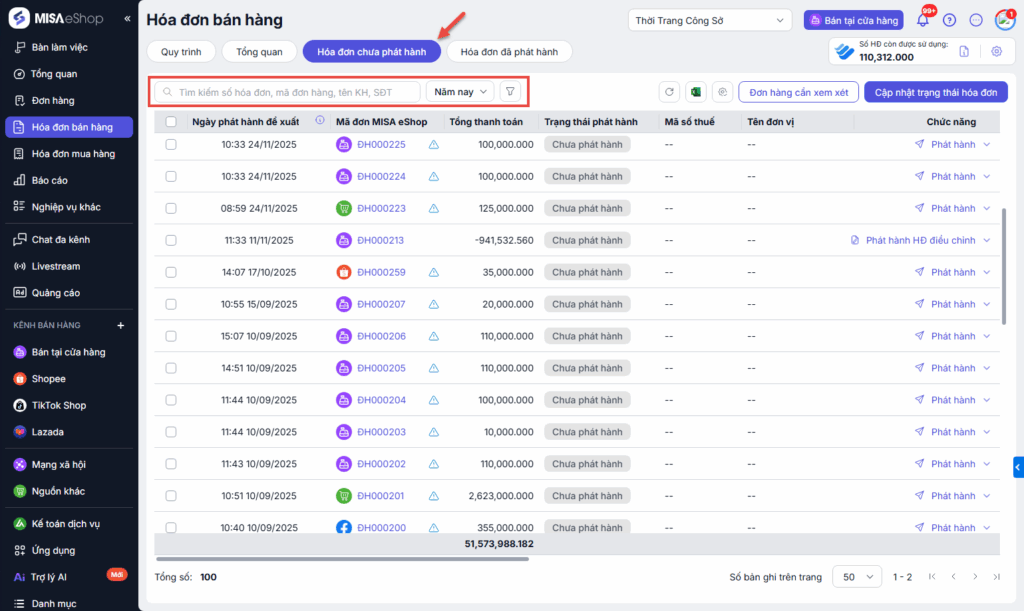
Task: Open the records-per-page dropdown showing 50
Action: tap(857, 577)
